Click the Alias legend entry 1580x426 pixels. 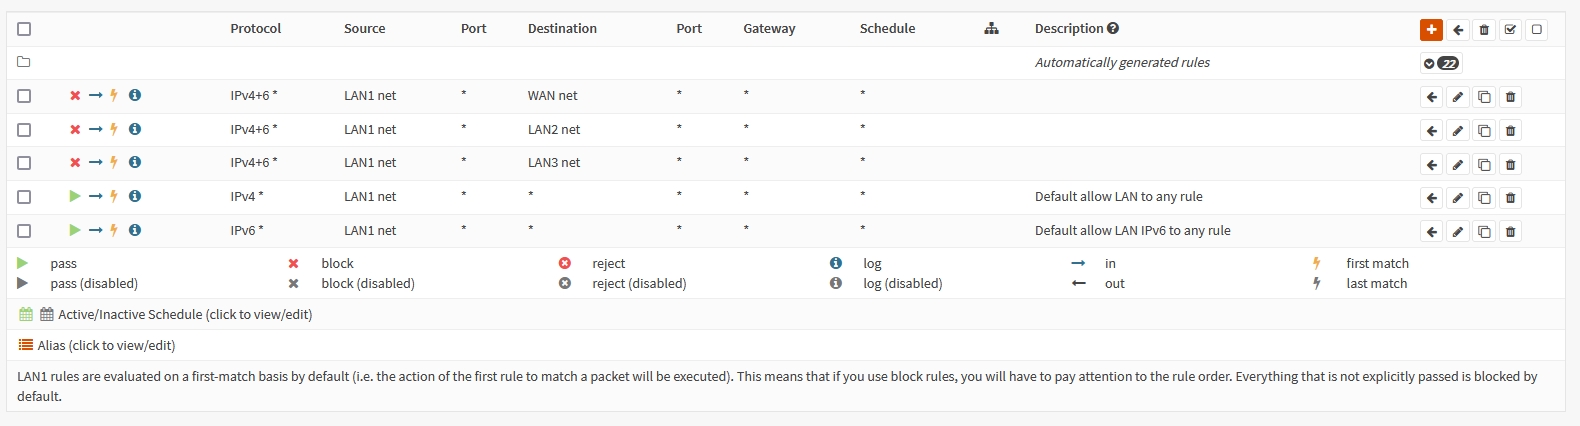pos(106,345)
